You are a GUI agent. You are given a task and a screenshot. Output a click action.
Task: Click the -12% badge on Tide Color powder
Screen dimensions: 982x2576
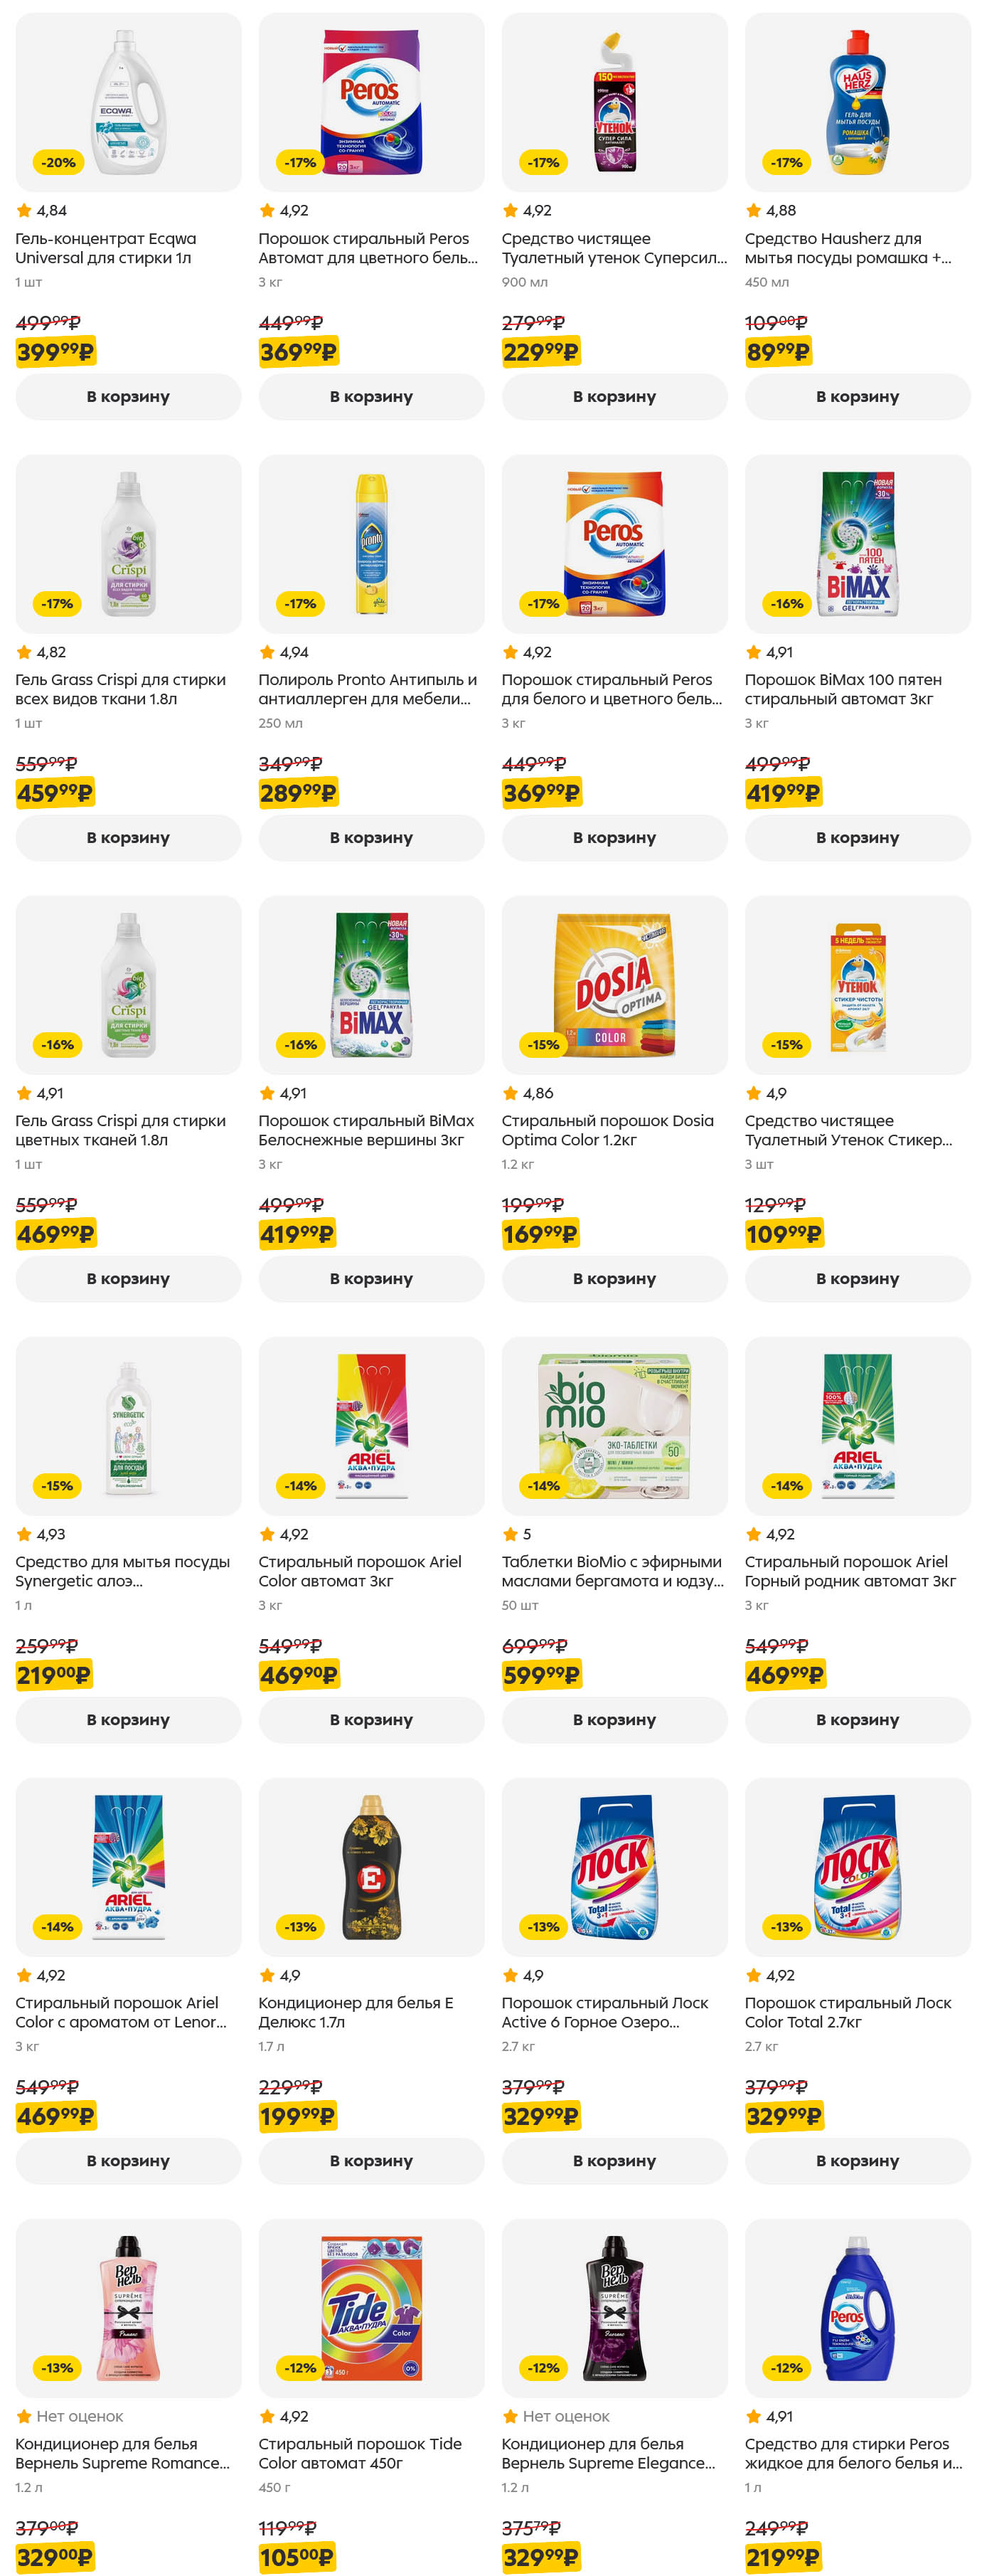[x=300, y=2367]
